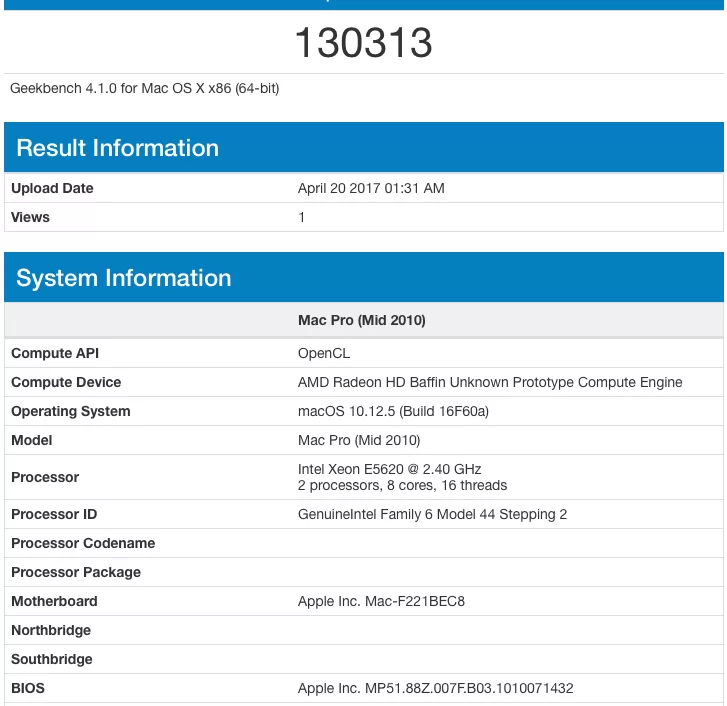The height and width of the screenshot is (706, 727).
Task: Click the score value 130313
Action: pos(364,43)
